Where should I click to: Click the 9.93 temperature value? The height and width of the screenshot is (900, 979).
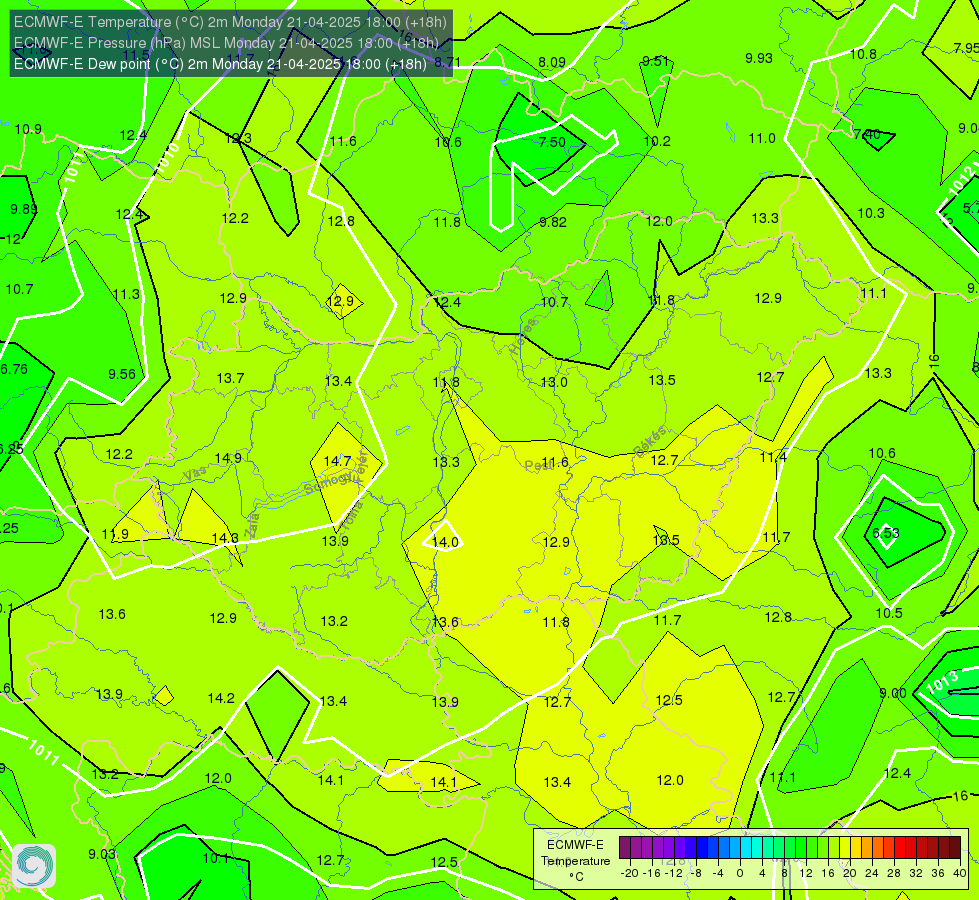tap(759, 58)
